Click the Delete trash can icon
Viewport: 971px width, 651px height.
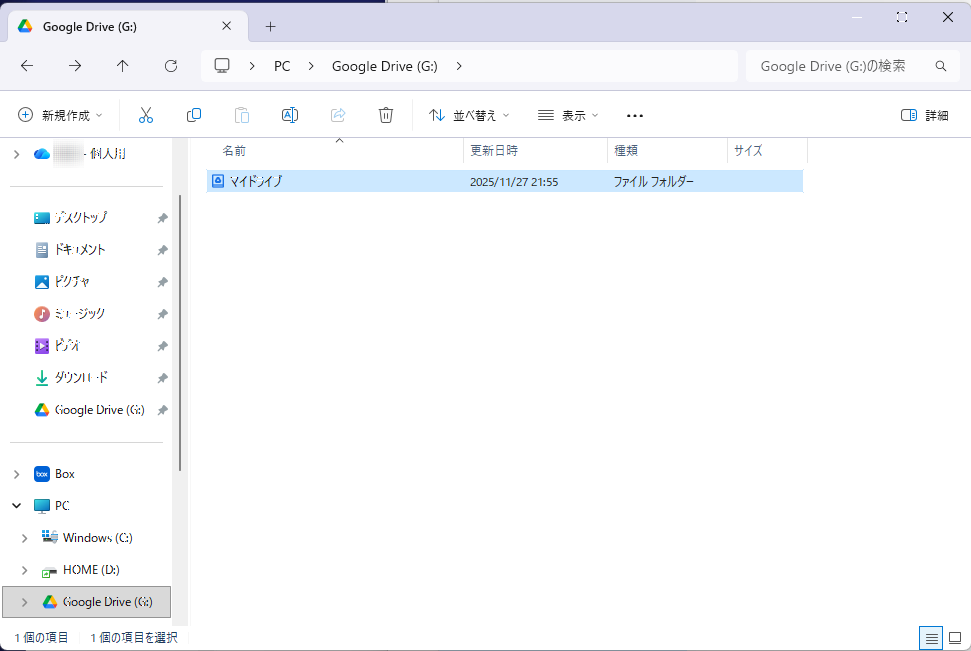pos(386,115)
